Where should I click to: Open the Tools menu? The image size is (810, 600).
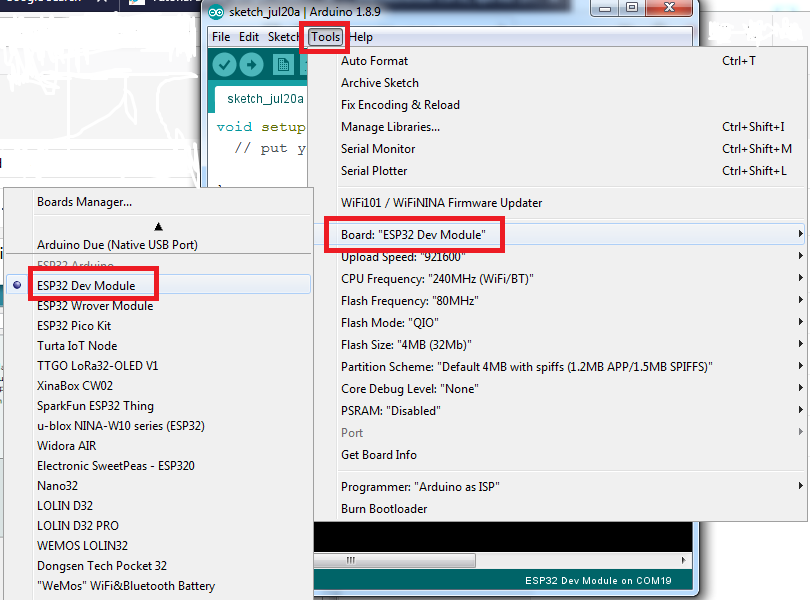coord(325,37)
